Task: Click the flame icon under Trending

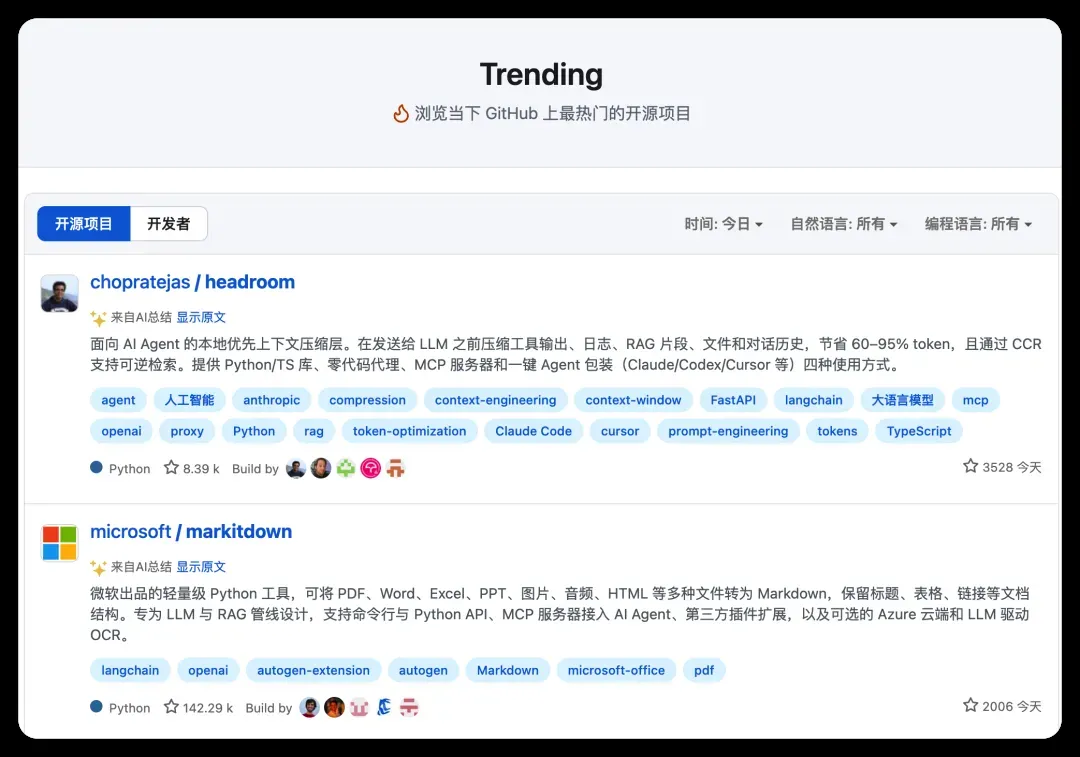Action: [x=401, y=113]
